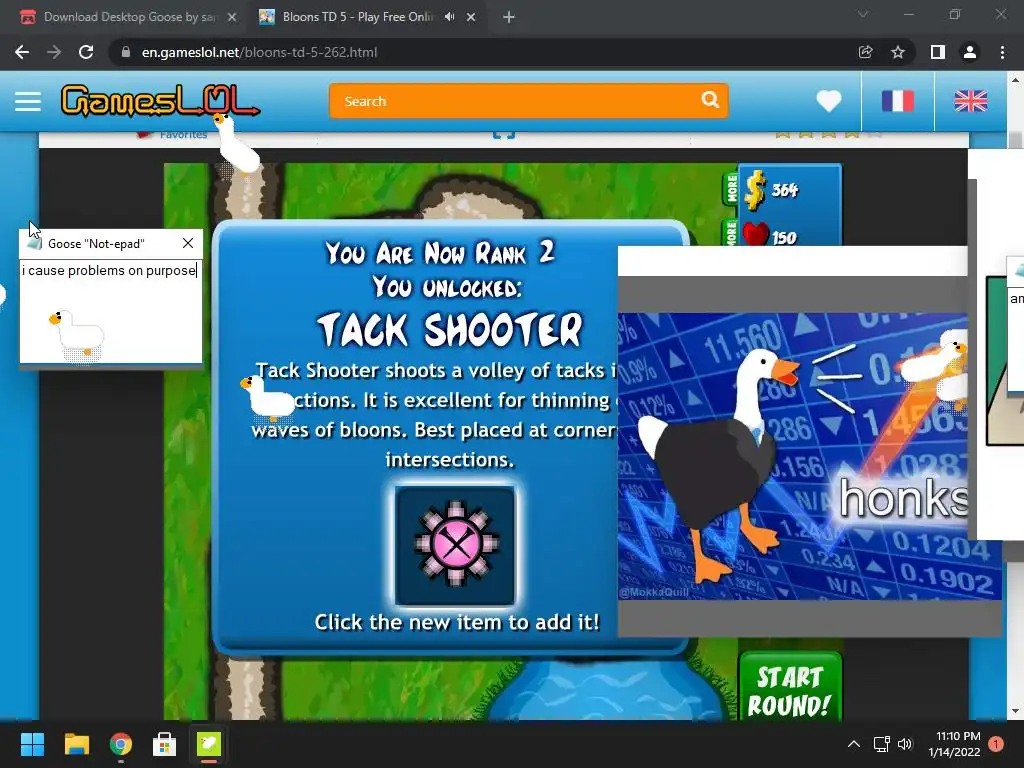Click the Tack Shooter item icon
The height and width of the screenshot is (768, 1024).
pyautogui.click(x=456, y=545)
